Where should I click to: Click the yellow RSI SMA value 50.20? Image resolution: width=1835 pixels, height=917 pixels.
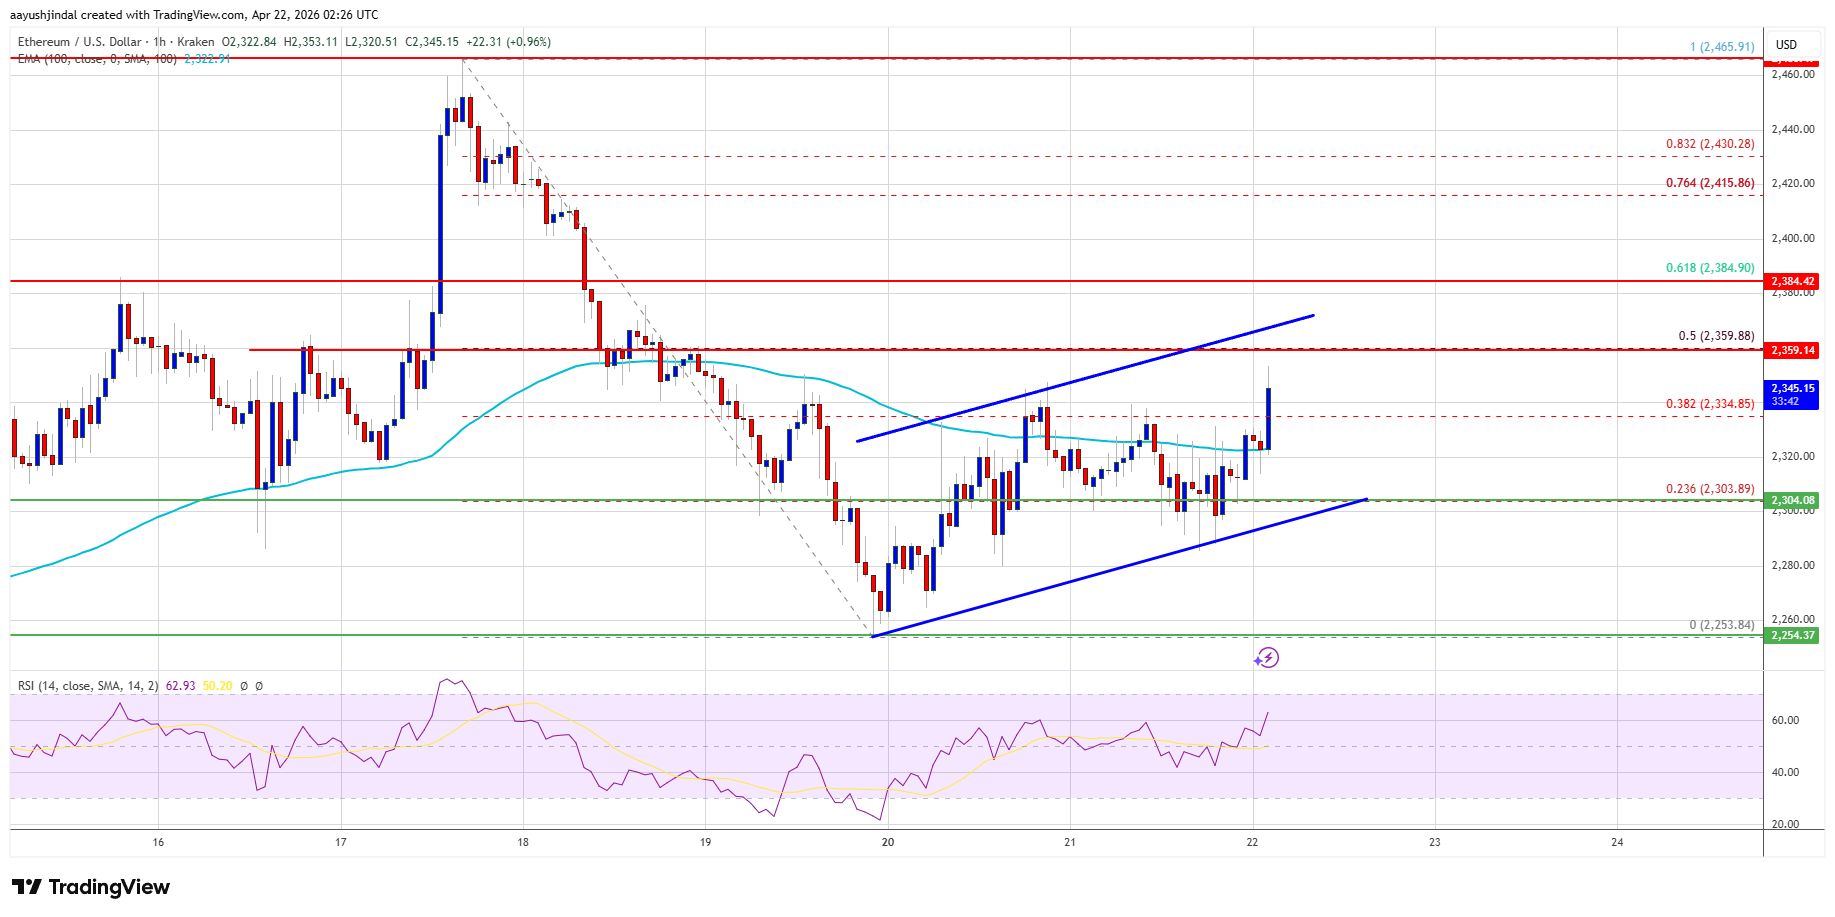coord(216,686)
